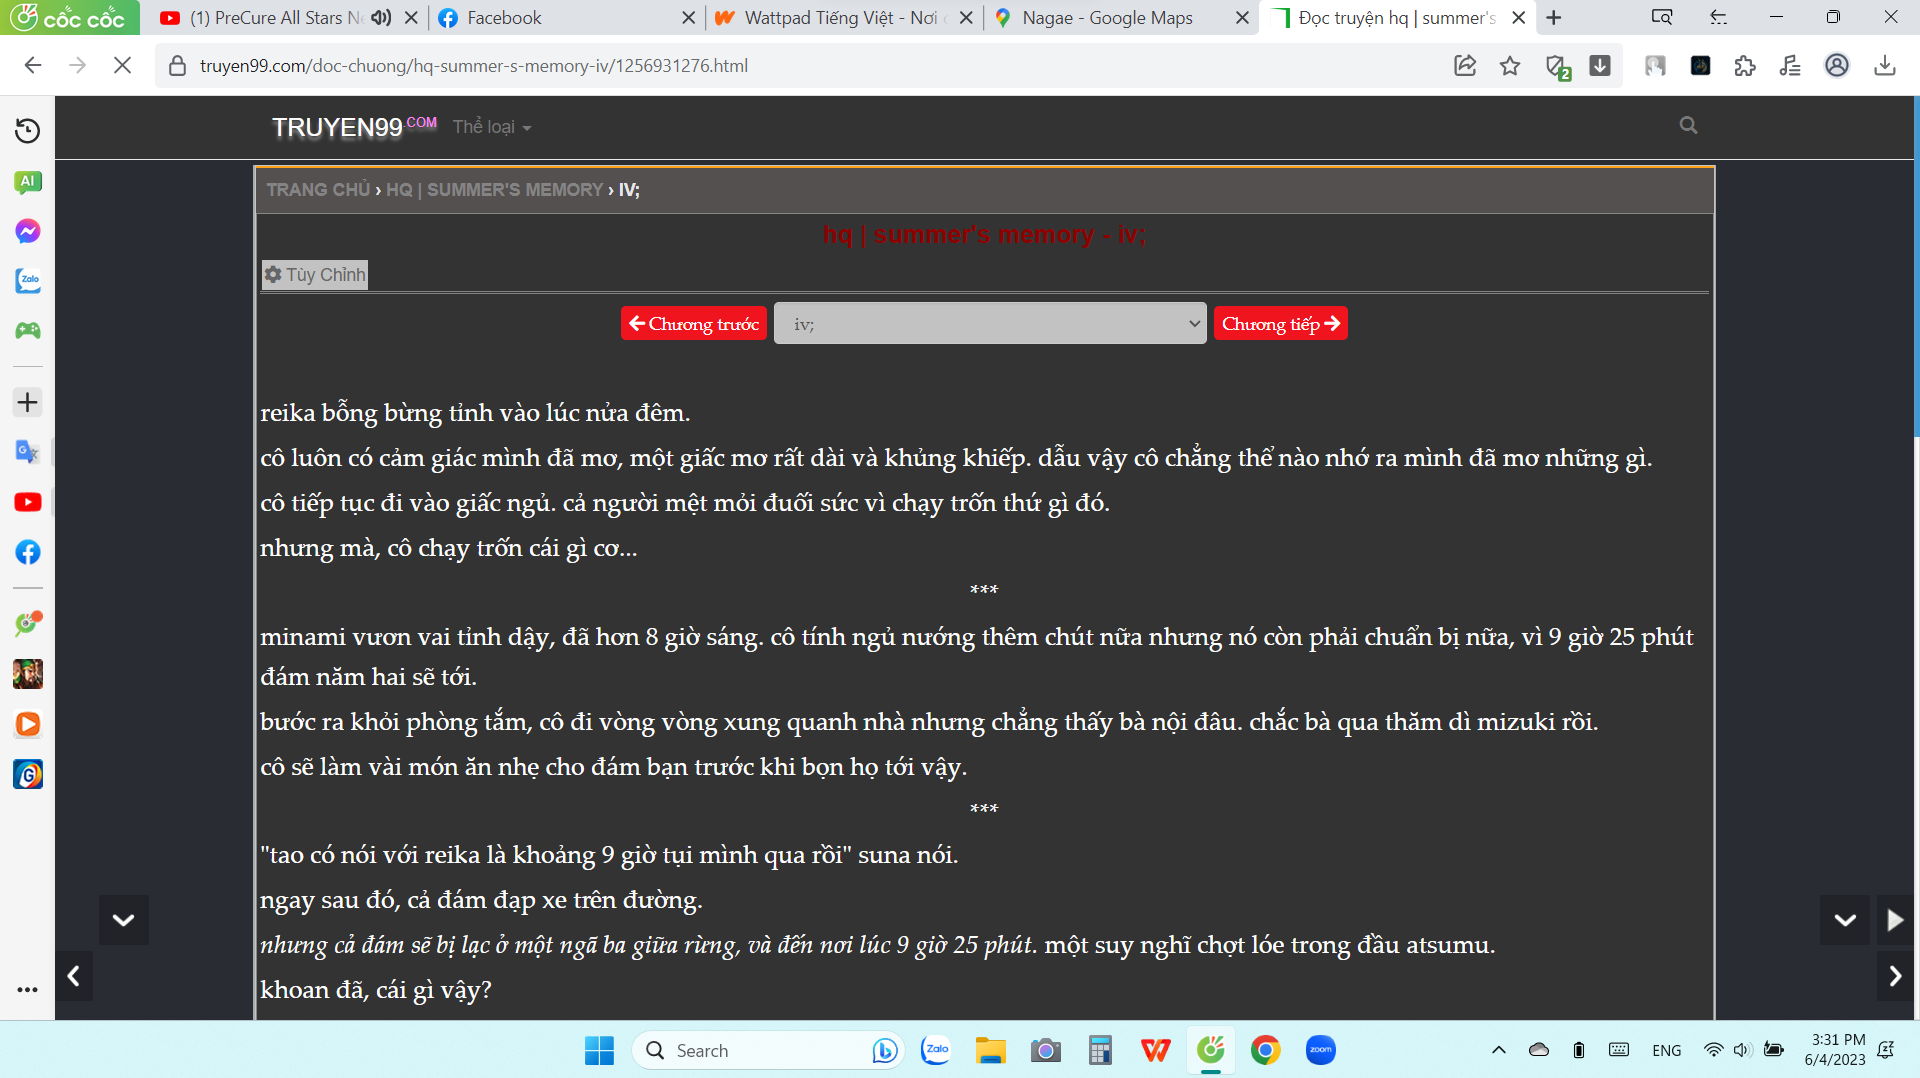Go to previous chapter via Chương trước
Viewport: 1920px width, 1078px height.
(694, 324)
